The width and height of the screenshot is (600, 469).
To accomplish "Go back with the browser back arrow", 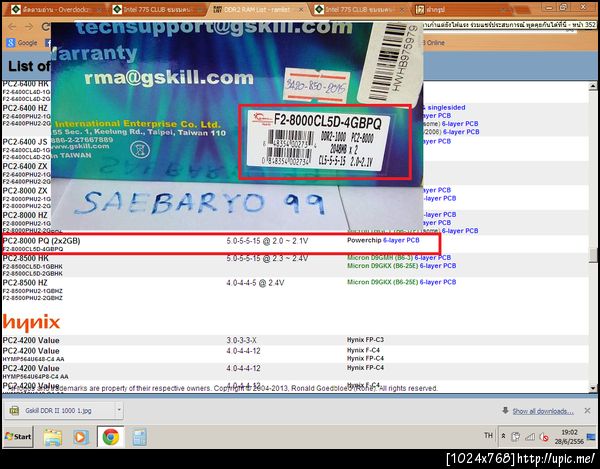I will point(12,26).
